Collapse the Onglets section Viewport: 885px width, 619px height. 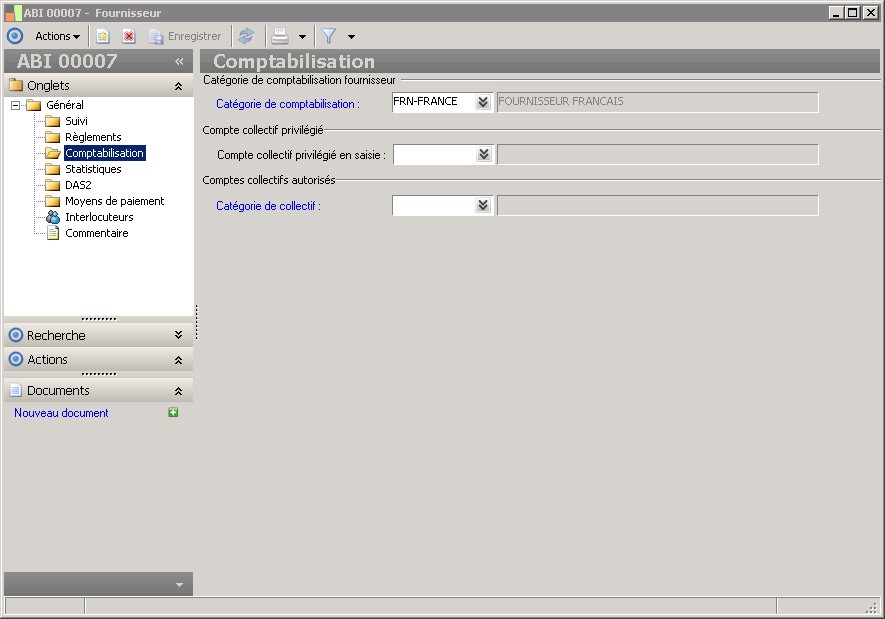[178, 86]
